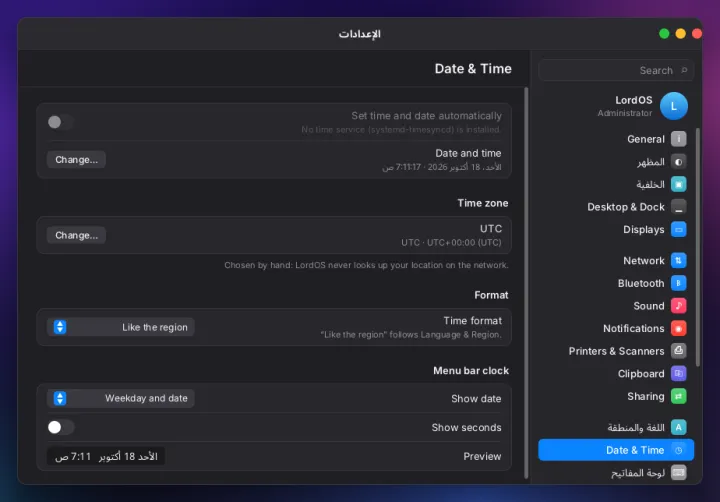
Task: Click the "Chosen by hand" note text
Action: click(x=366, y=265)
